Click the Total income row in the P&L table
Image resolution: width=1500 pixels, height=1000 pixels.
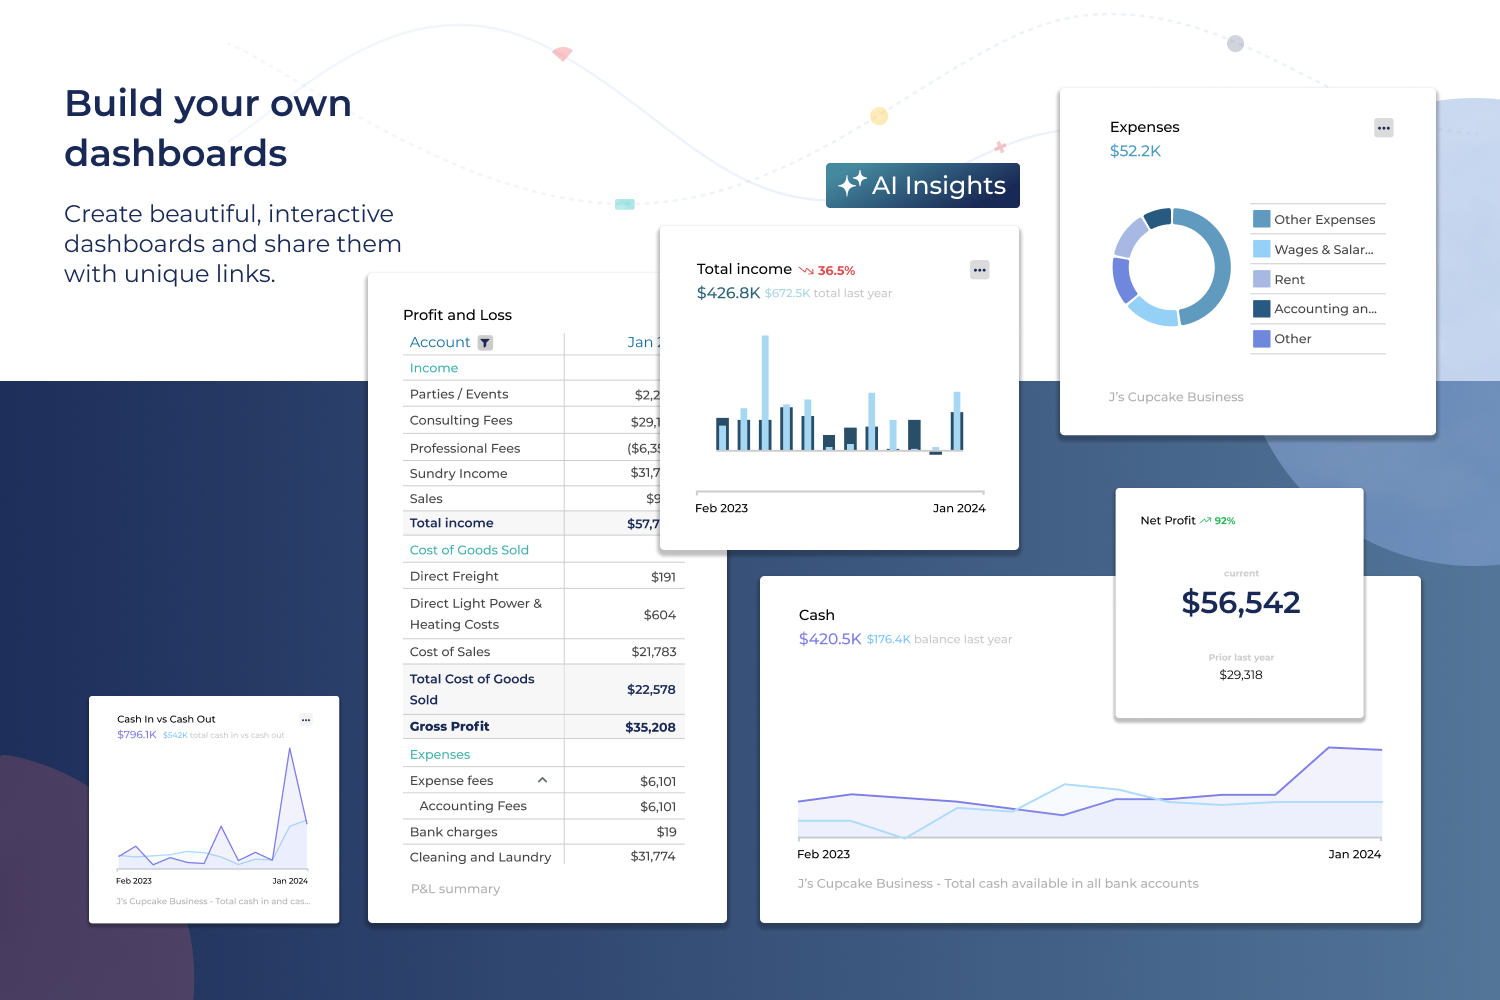[x=451, y=523]
